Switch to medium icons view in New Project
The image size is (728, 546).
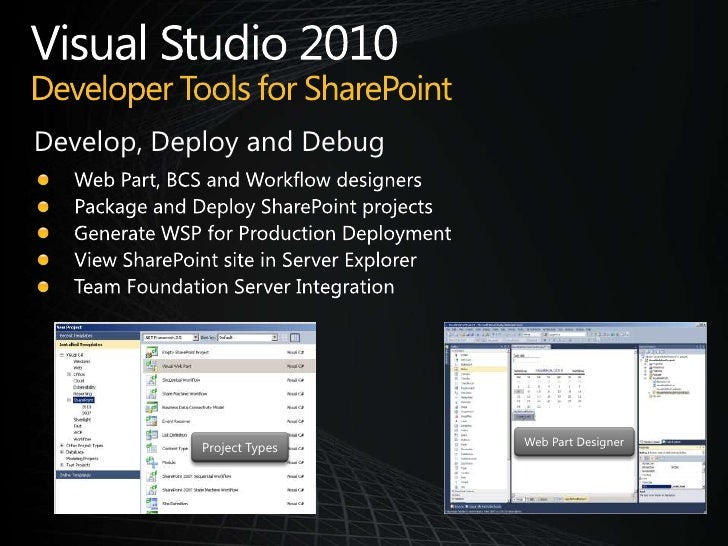(295, 338)
